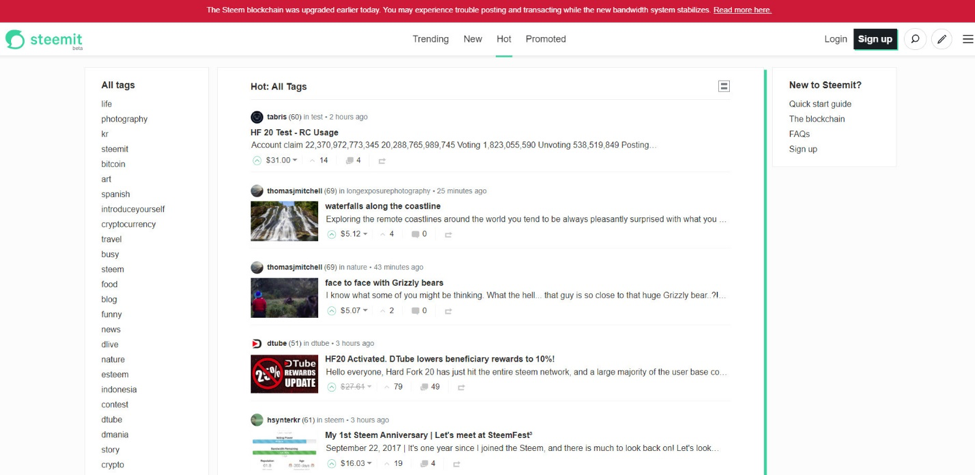
Task: Upvote the DTube HF20 Activated post
Action: coord(331,387)
